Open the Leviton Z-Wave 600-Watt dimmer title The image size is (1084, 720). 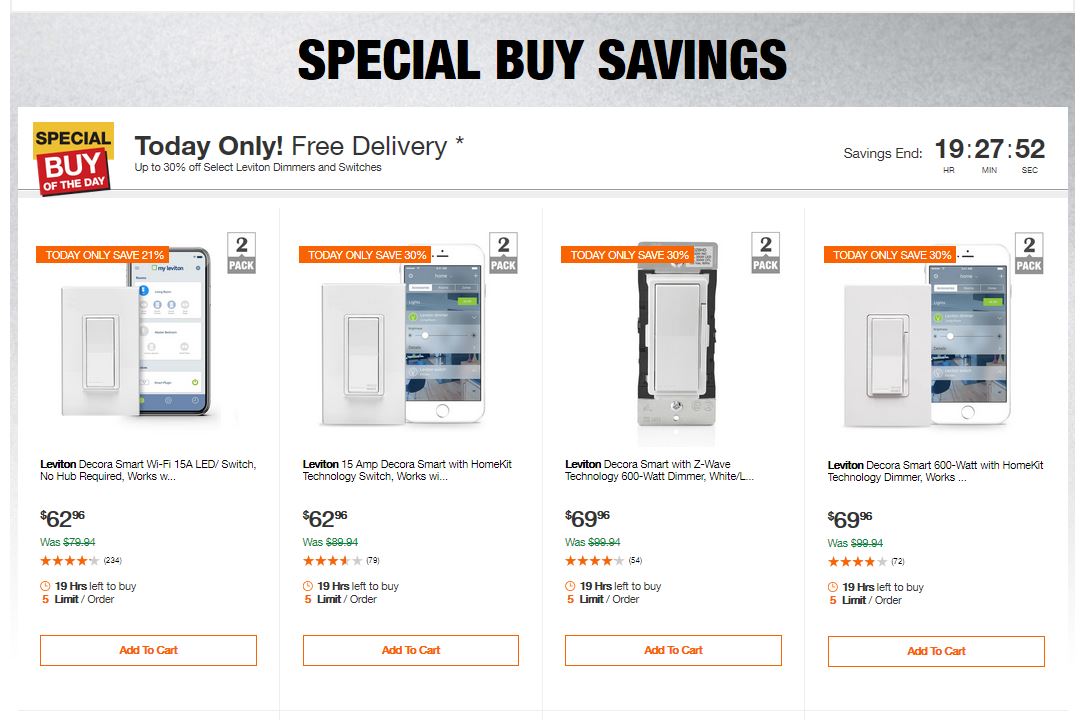click(660, 470)
